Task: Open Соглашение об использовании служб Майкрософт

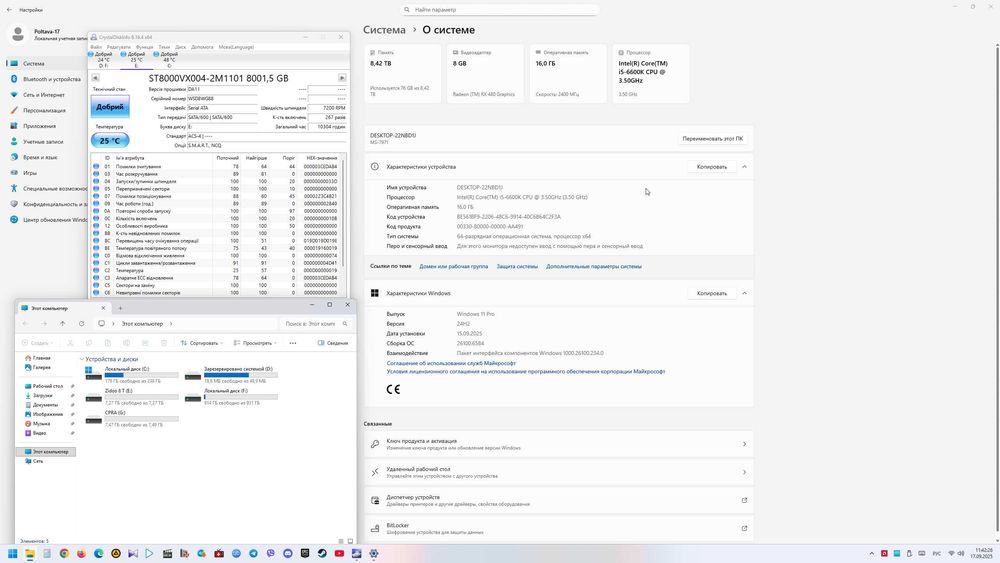Action: pos(451,363)
